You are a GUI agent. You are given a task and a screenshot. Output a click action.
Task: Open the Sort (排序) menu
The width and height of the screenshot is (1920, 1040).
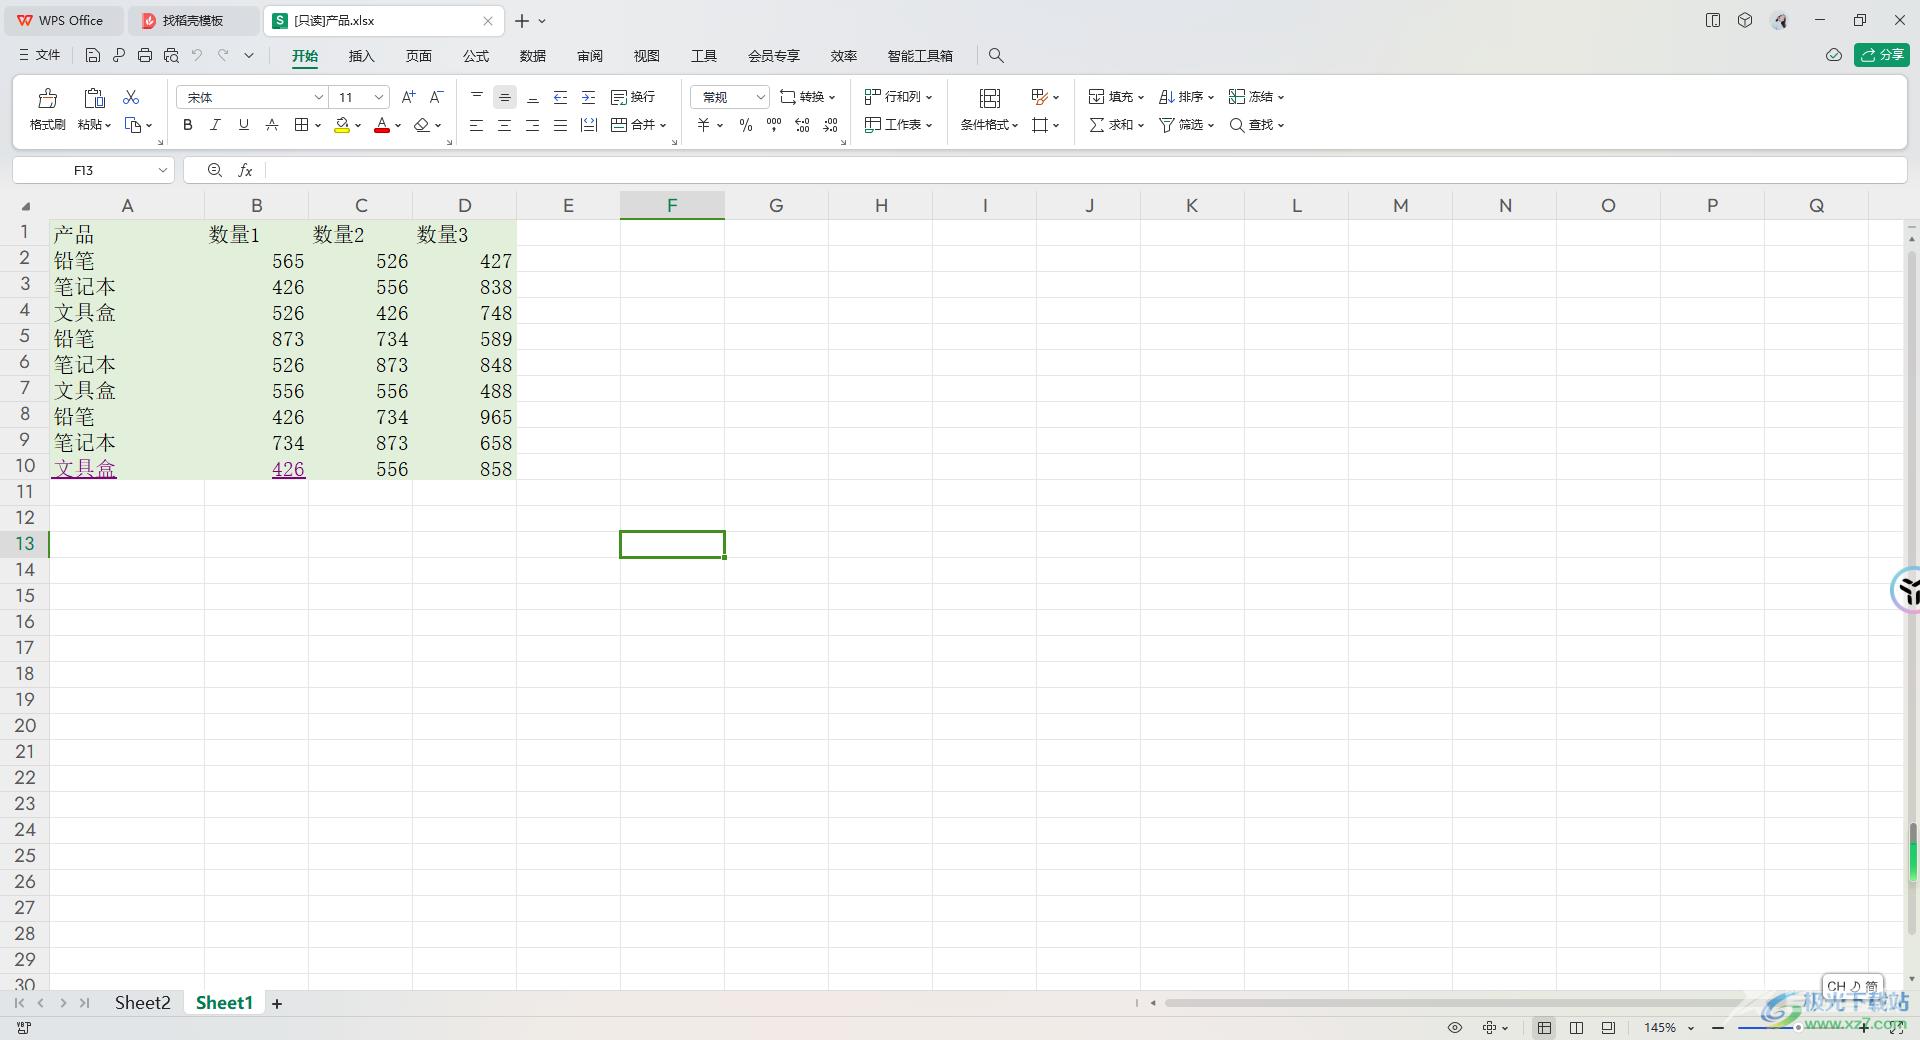[x=1186, y=97]
